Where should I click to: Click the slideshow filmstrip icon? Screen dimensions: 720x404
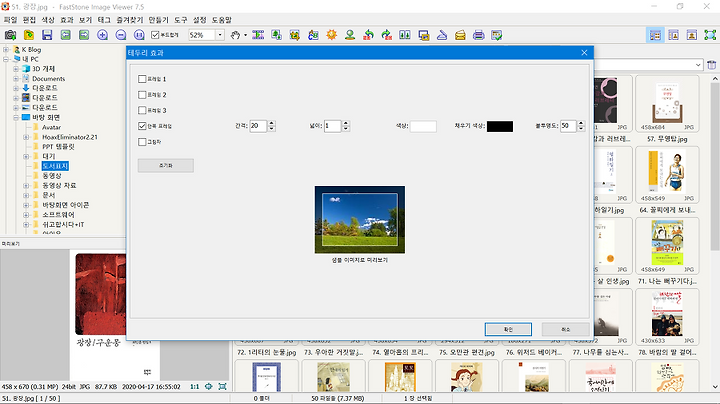(258, 35)
